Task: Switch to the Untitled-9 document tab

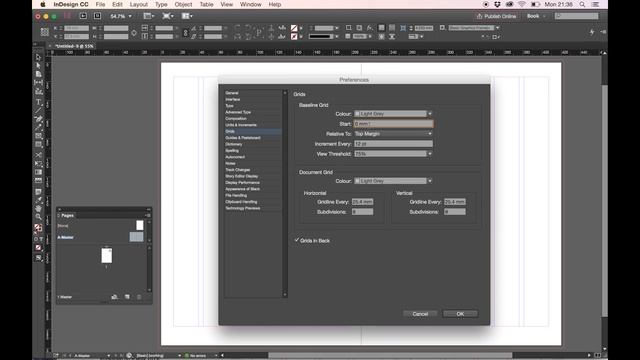Action: (x=74, y=46)
